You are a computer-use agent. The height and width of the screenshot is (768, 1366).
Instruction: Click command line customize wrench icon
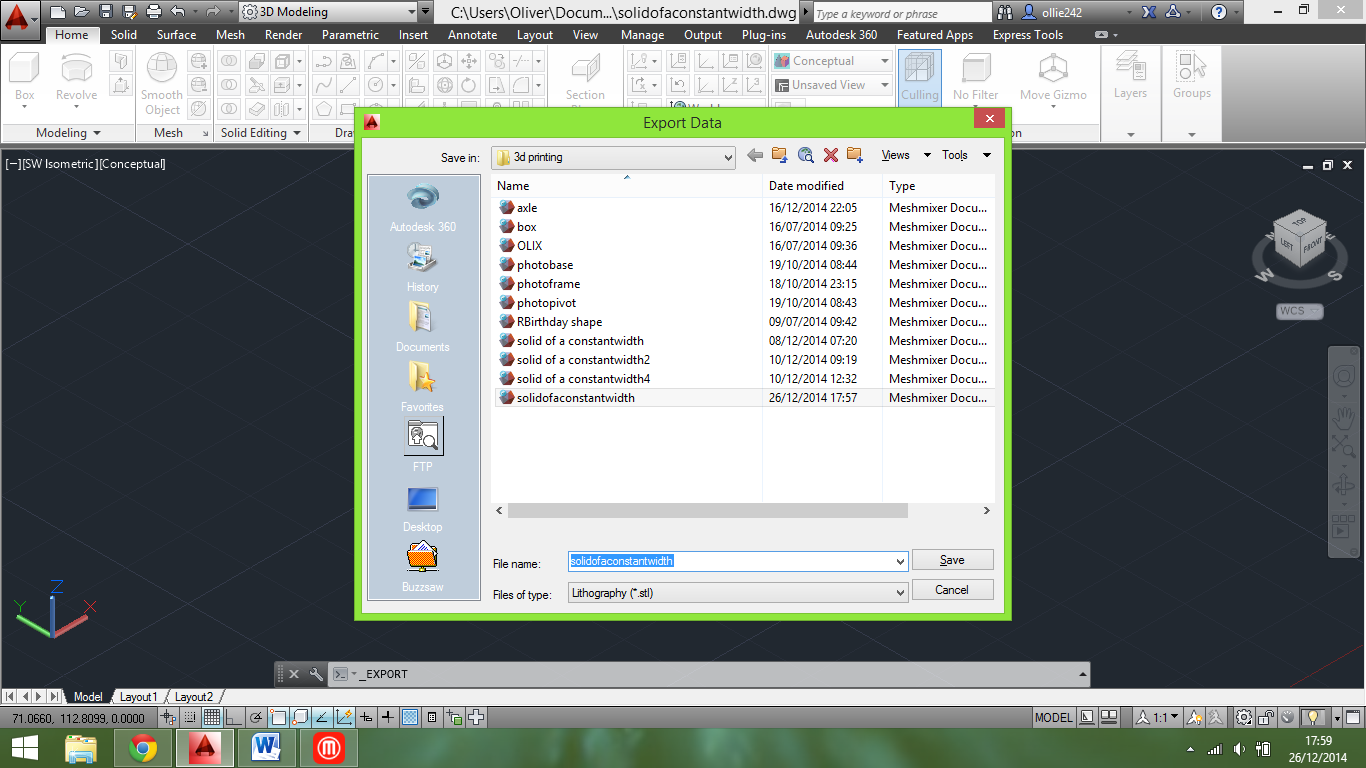pos(315,674)
